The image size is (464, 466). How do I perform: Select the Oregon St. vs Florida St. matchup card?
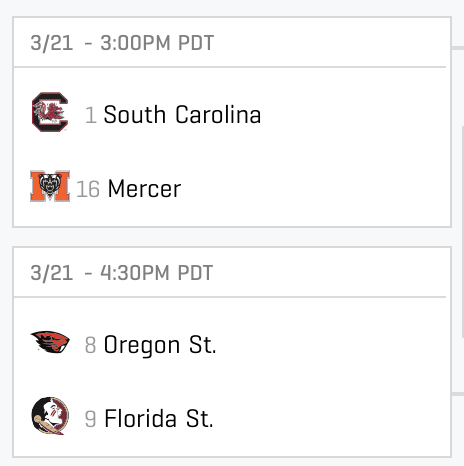click(232, 352)
